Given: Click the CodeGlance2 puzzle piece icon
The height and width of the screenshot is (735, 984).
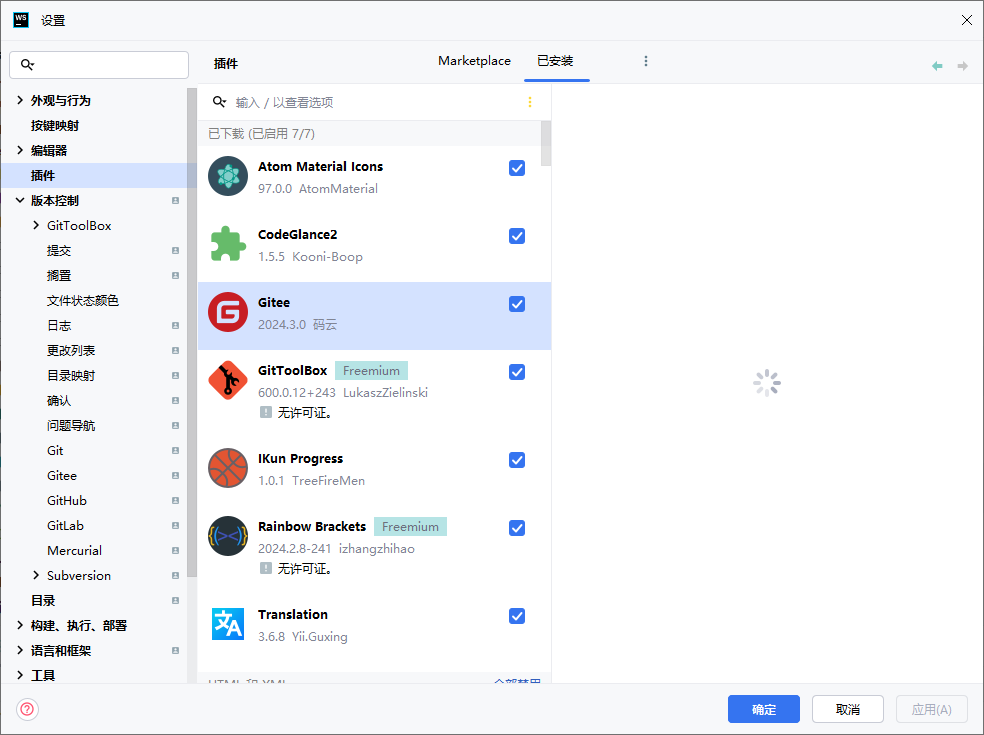Looking at the screenshot, I should pos(228,244).
